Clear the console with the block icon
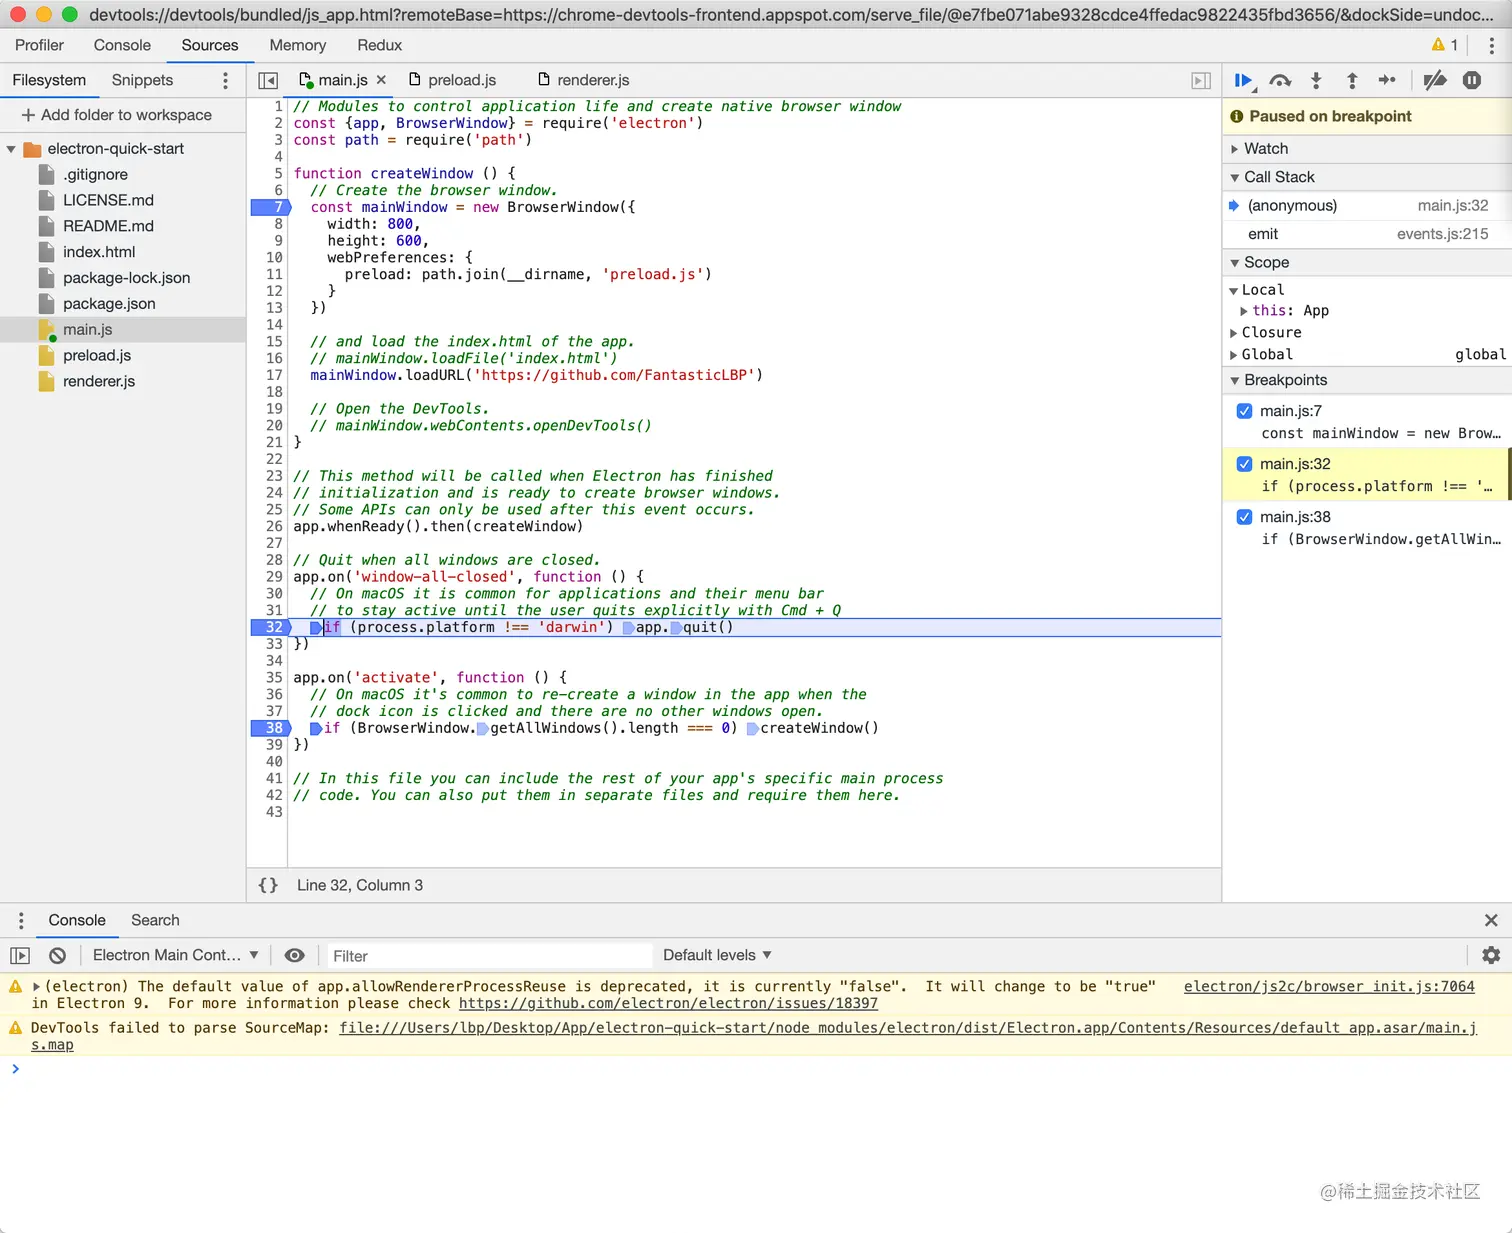 pyautogui.click(x=58, y=956)
